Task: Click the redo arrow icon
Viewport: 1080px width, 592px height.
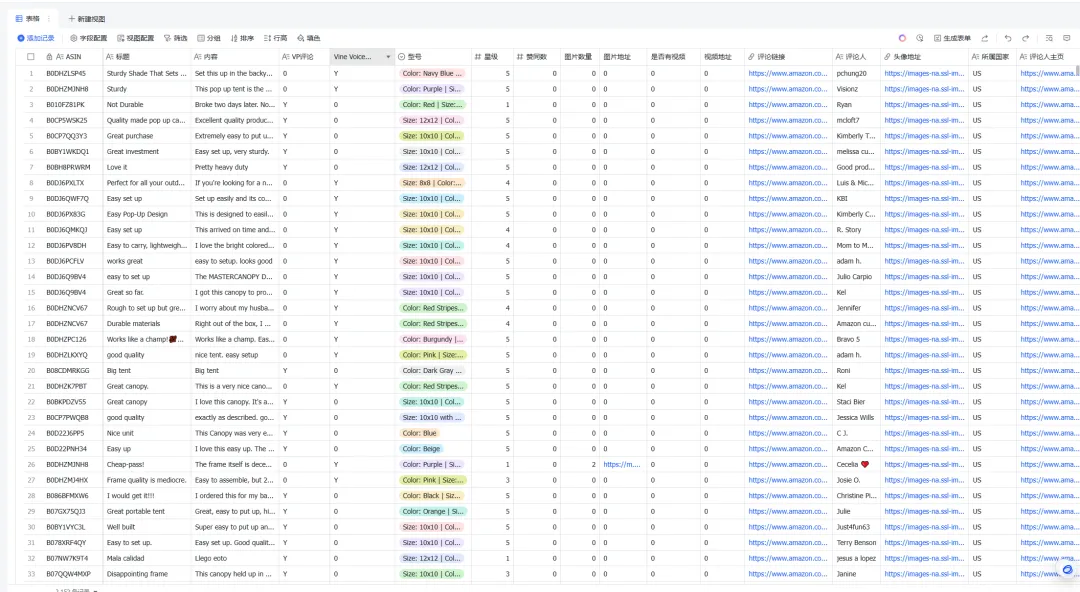Action: (1024, 38)
